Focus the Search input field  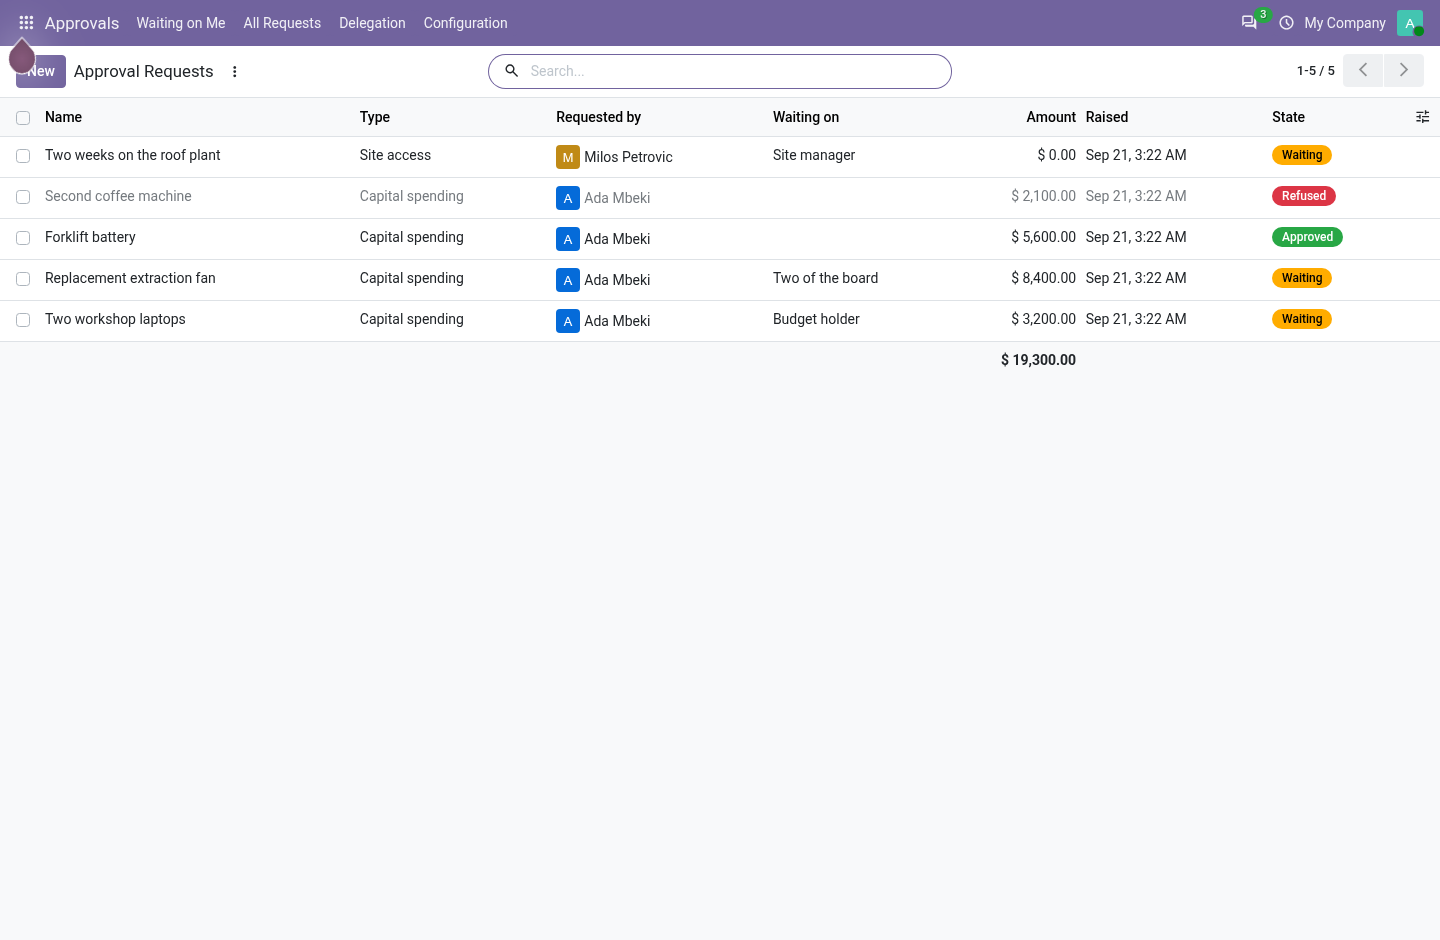(735, 71)
